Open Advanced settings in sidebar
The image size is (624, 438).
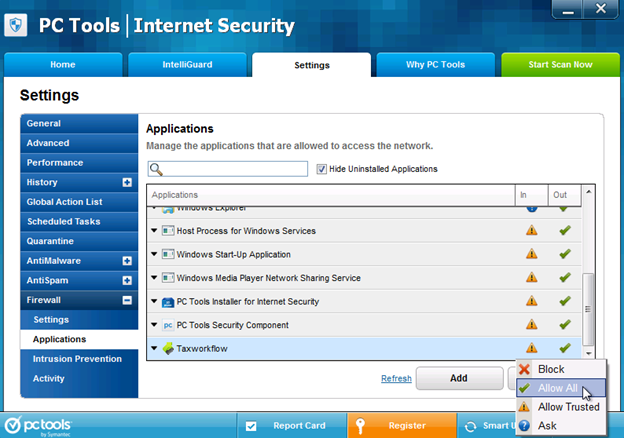pyautogui.click(x=79, y=143)
